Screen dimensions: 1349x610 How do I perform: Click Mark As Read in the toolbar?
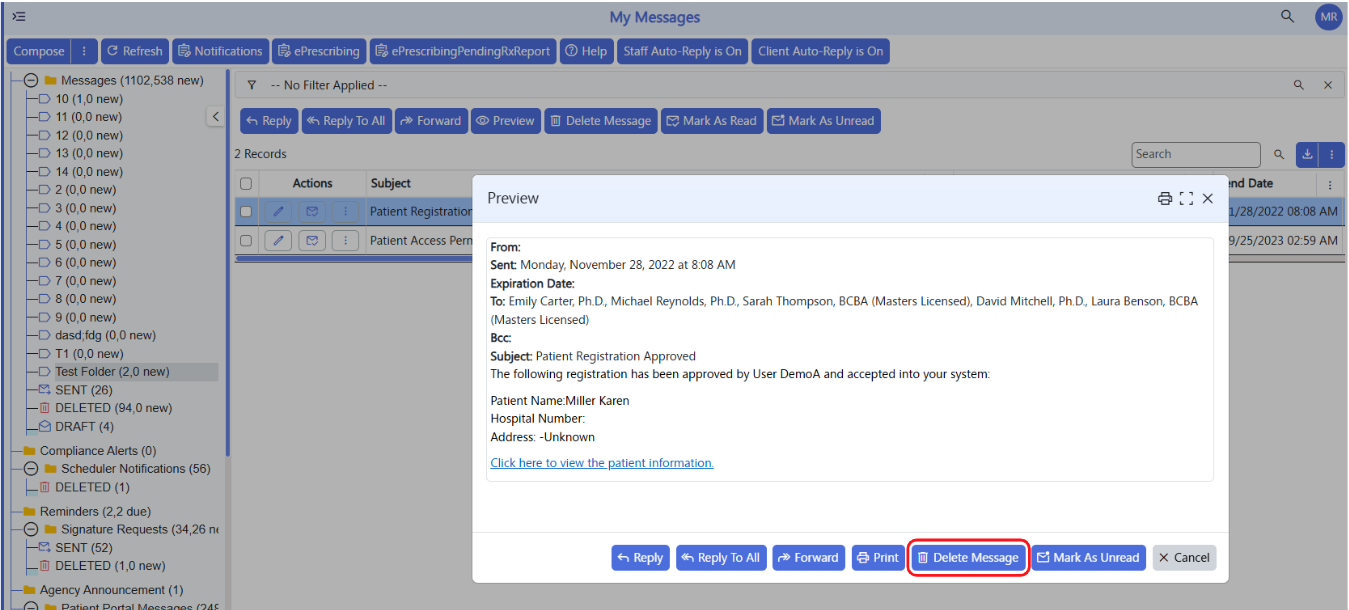712,121
